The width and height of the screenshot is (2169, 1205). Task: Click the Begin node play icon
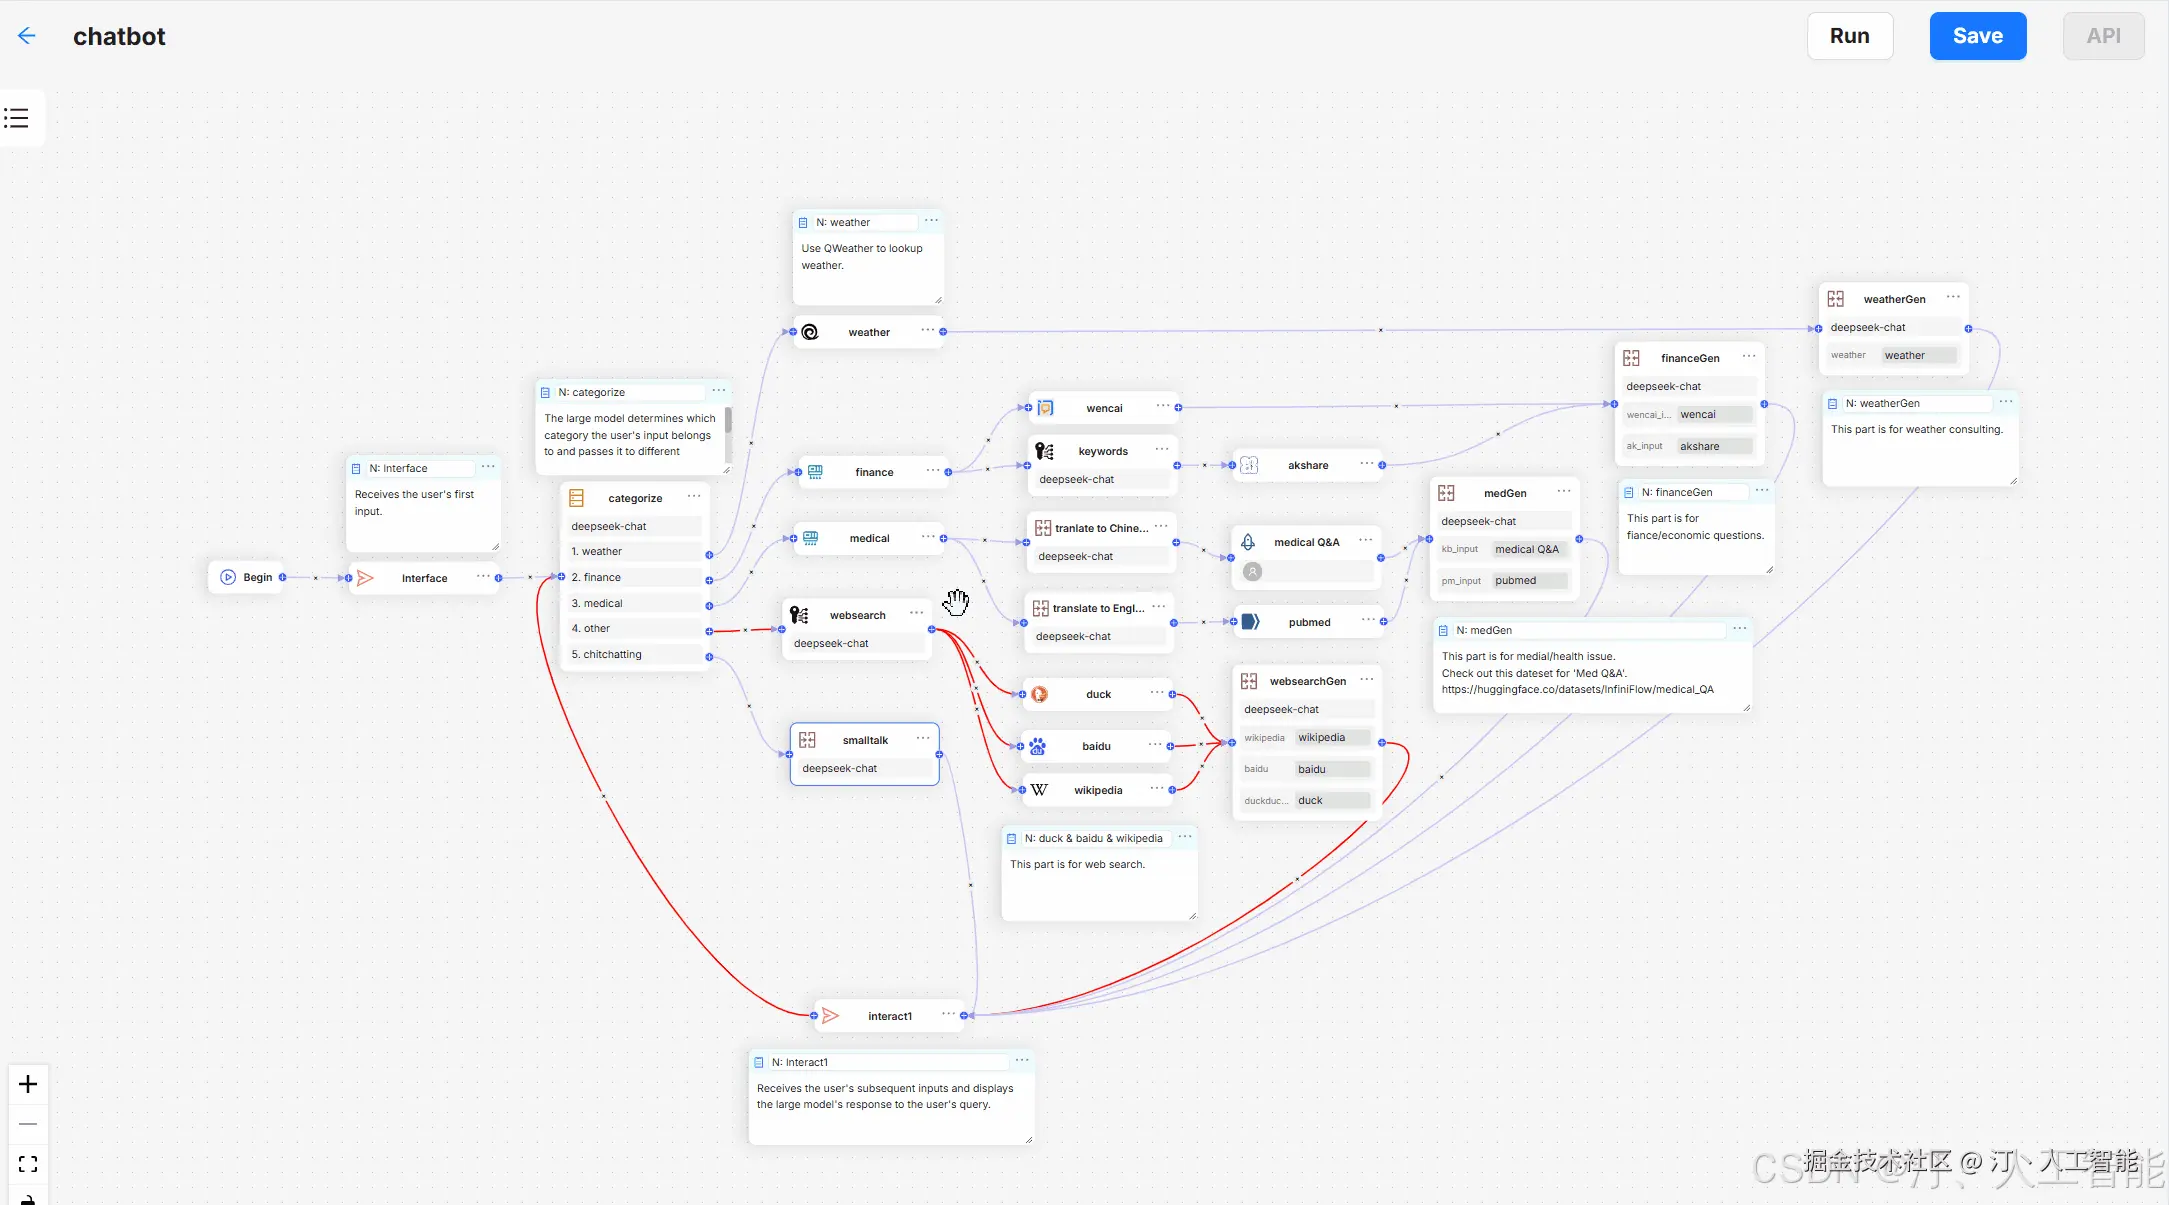point(228,577)
